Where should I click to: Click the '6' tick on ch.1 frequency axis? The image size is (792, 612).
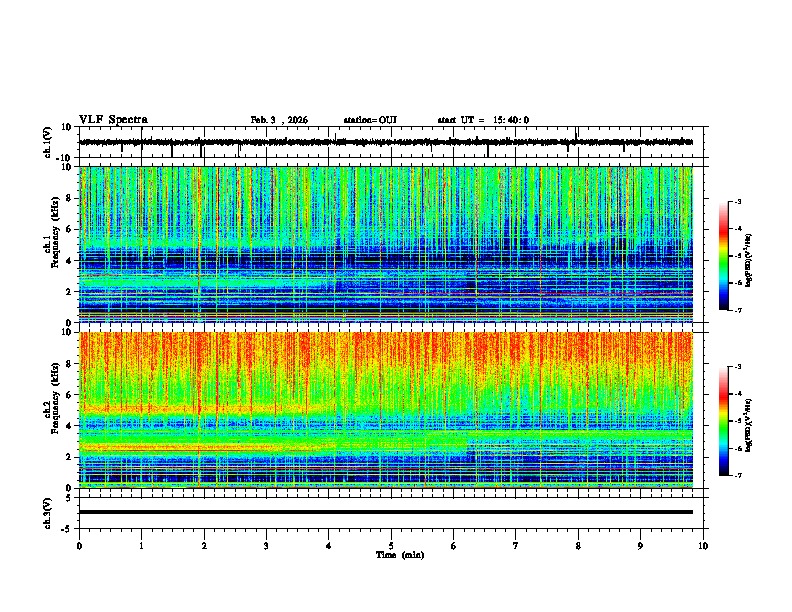click(70, 230)
